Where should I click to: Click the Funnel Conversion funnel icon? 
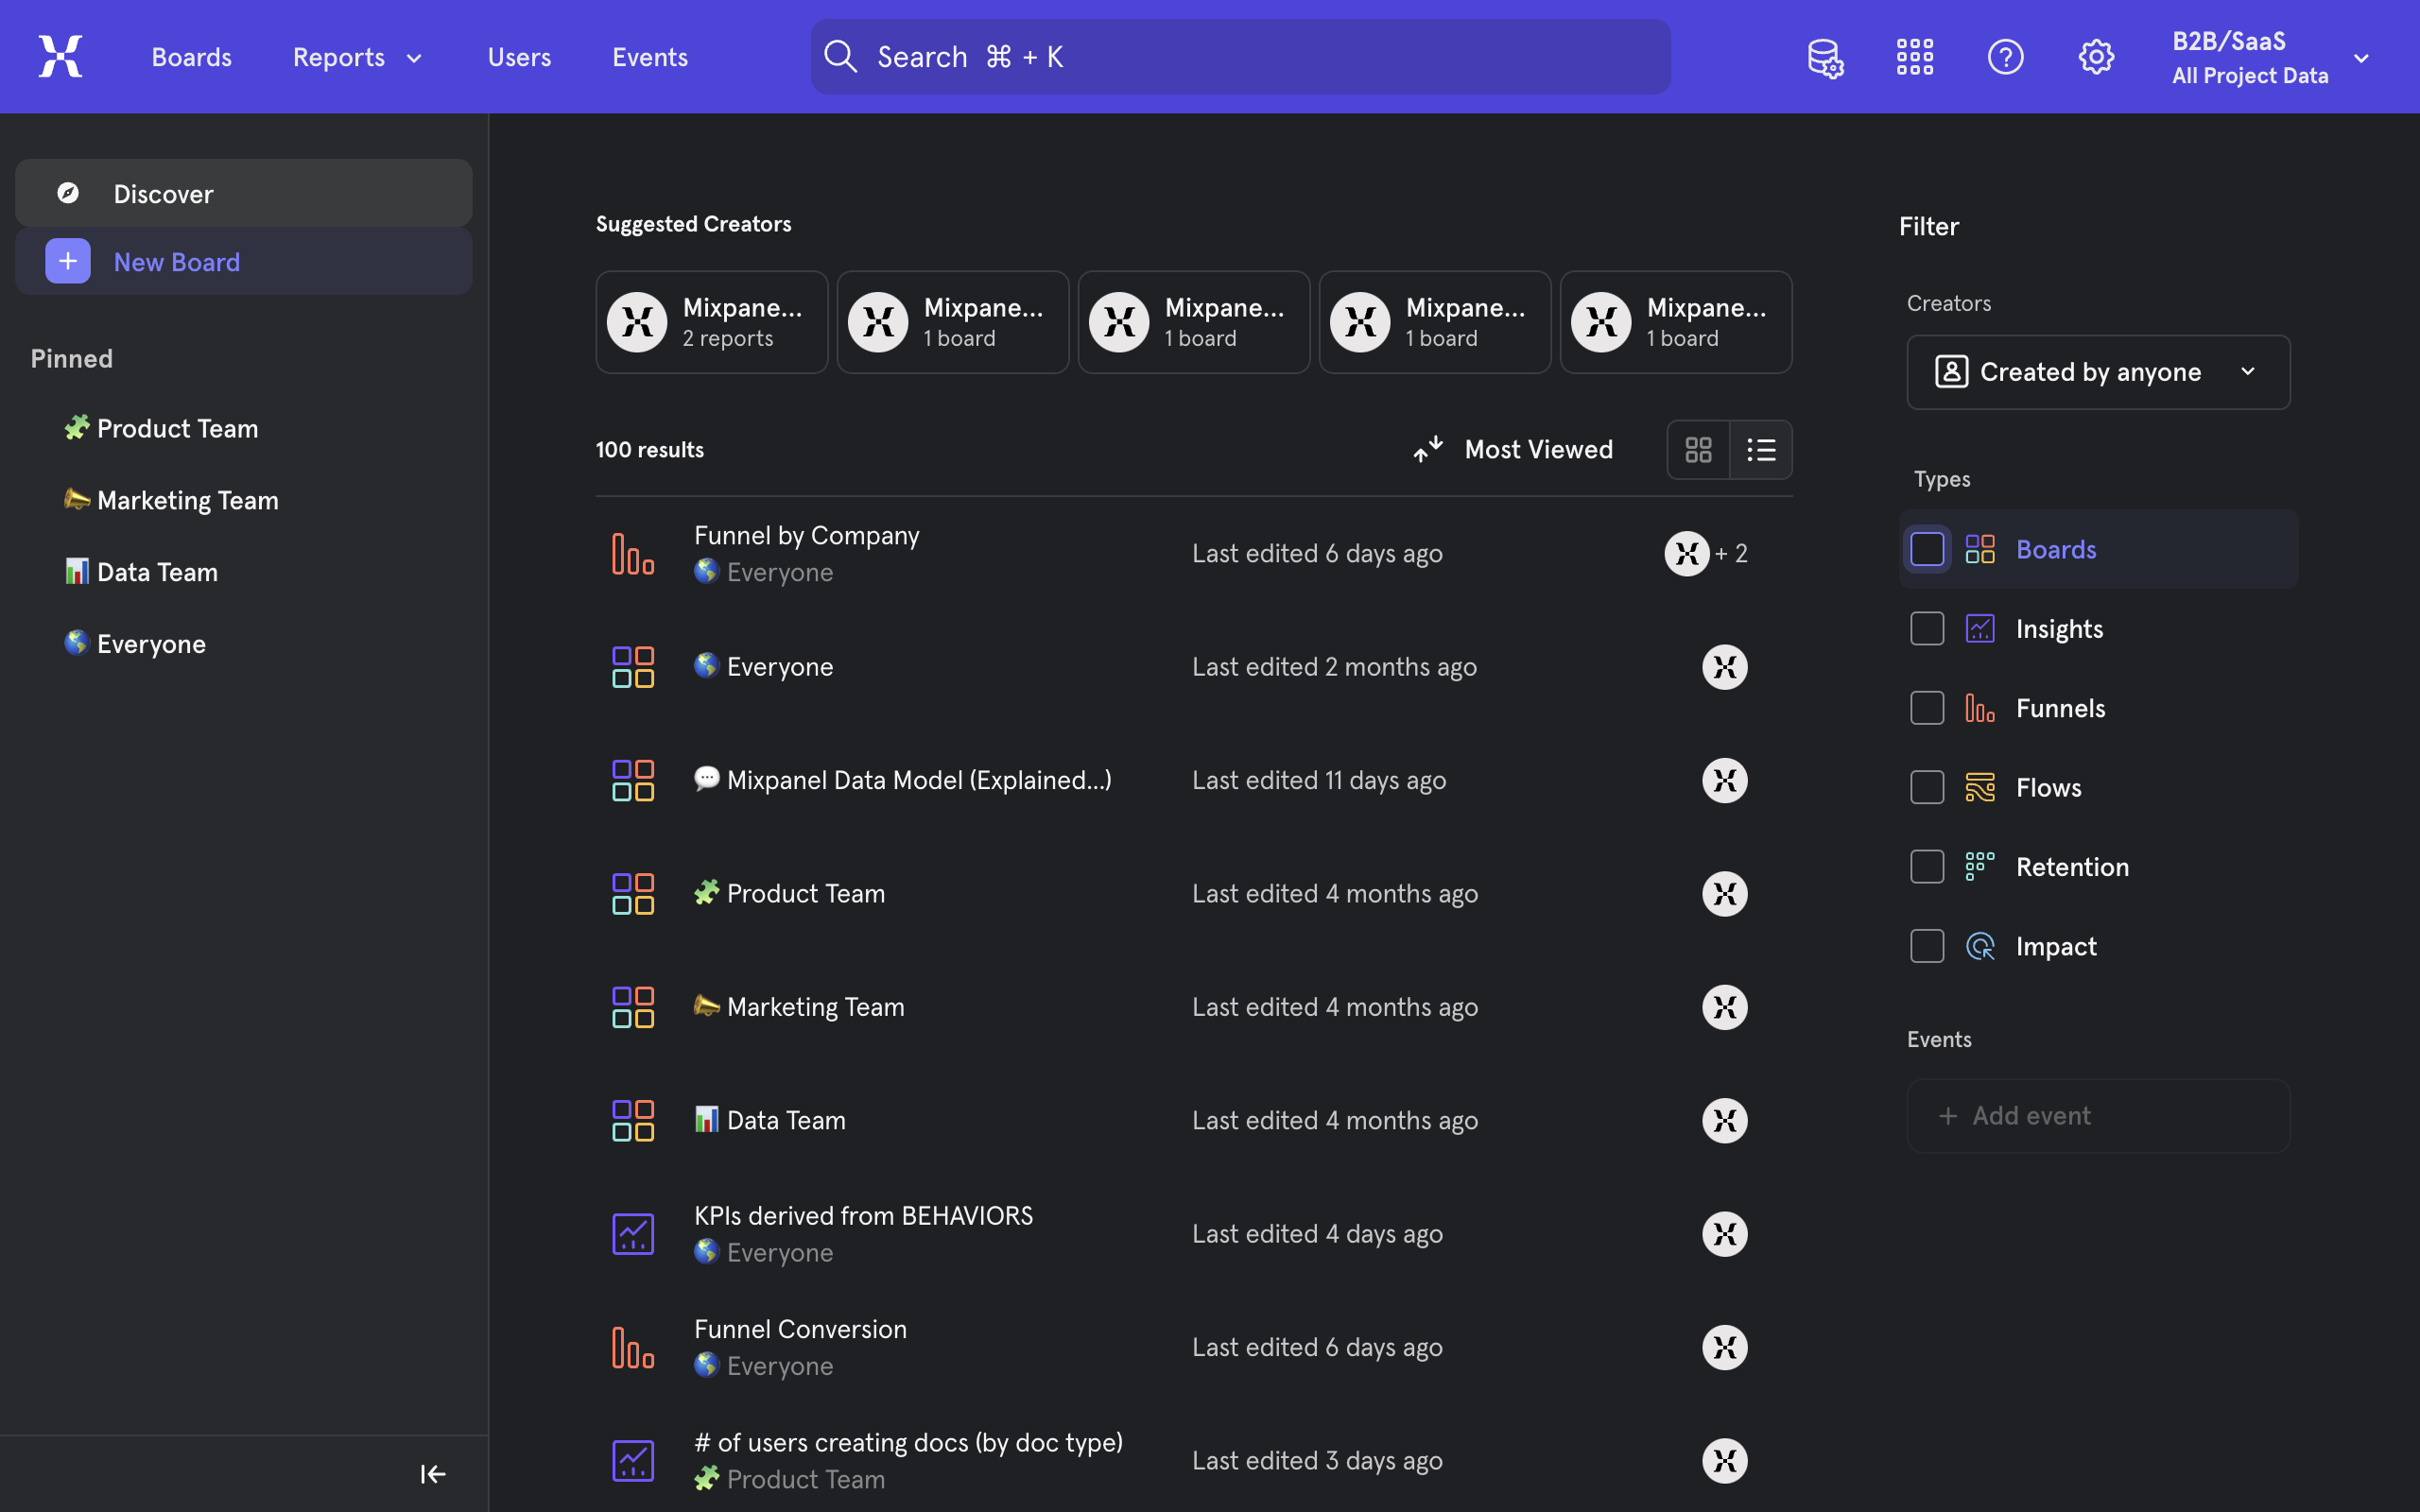(633, 1347)
